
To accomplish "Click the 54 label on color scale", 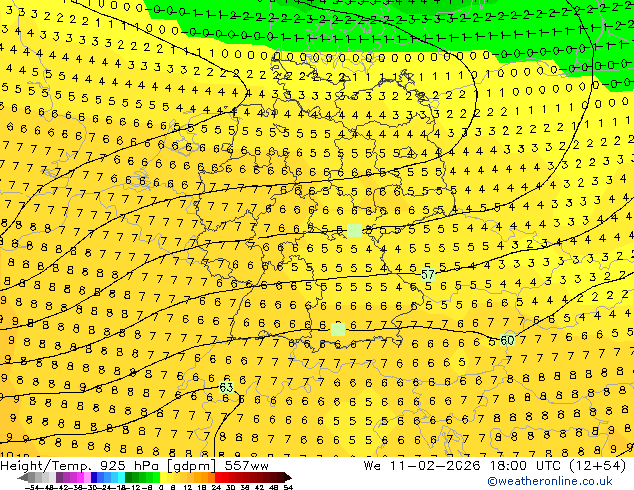I will click(288, 487).
